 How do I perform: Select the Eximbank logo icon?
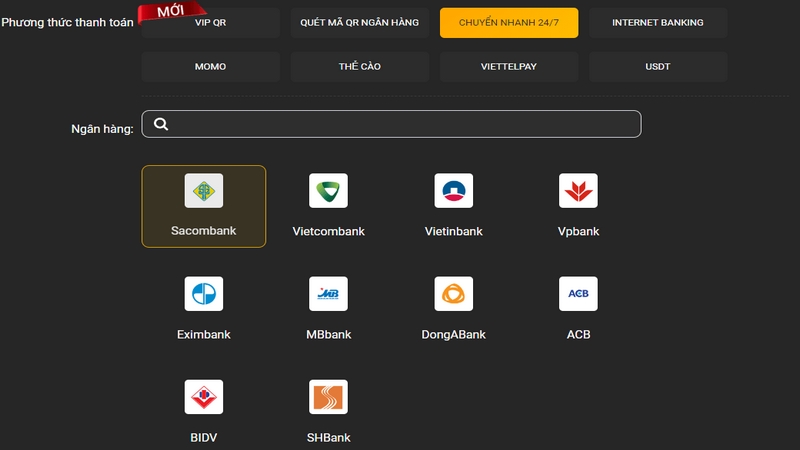click(x=204, y=294)
